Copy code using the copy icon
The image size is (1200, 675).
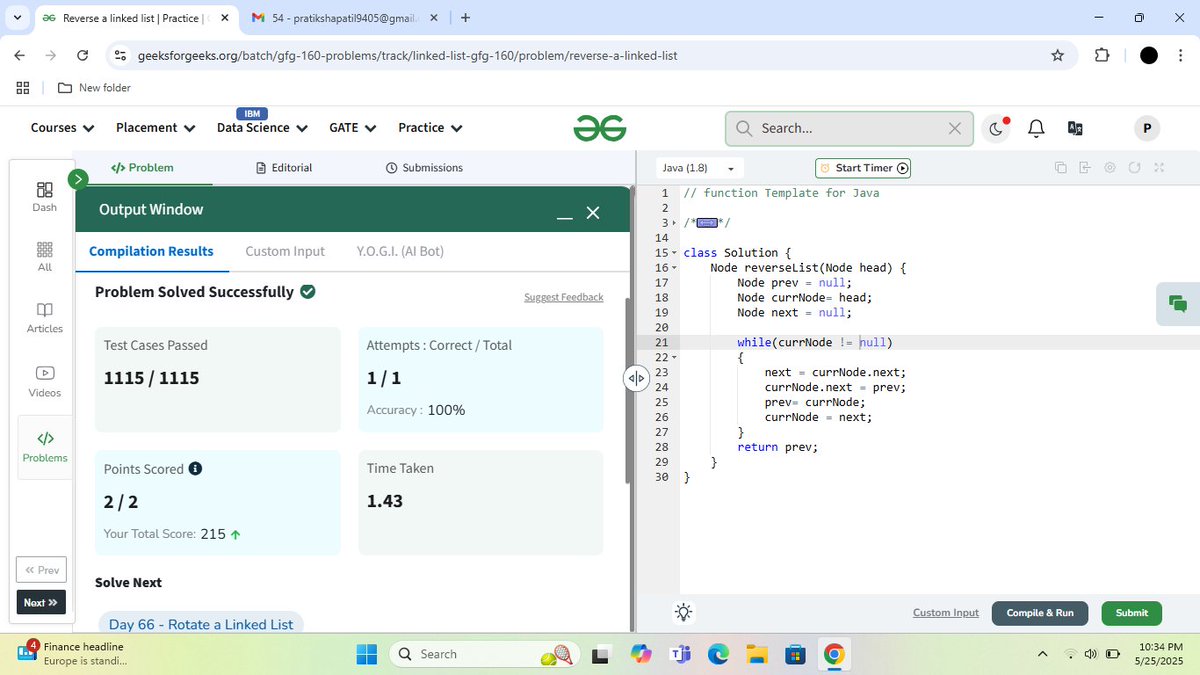point(1060,168)
